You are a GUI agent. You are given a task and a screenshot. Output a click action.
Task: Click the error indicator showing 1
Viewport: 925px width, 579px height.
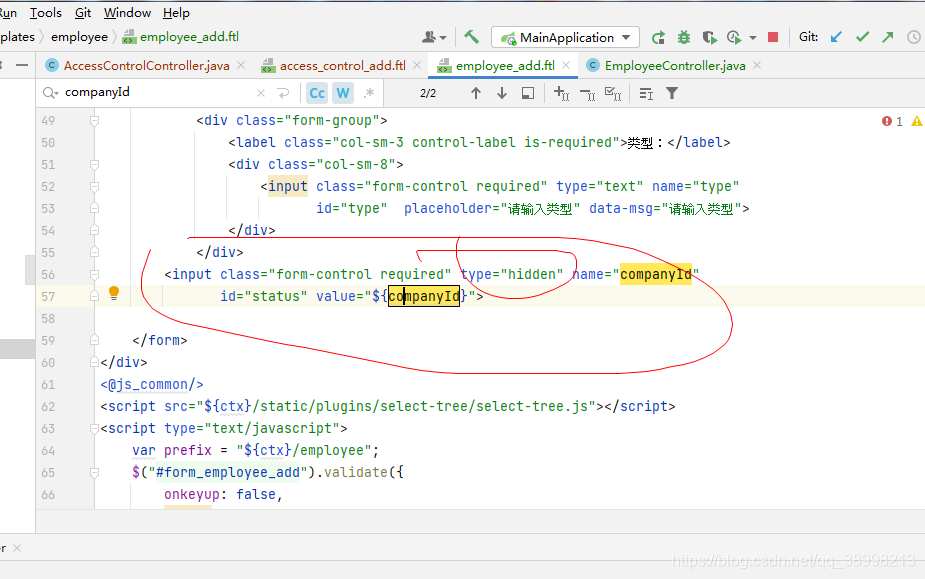tap(892, 121)
